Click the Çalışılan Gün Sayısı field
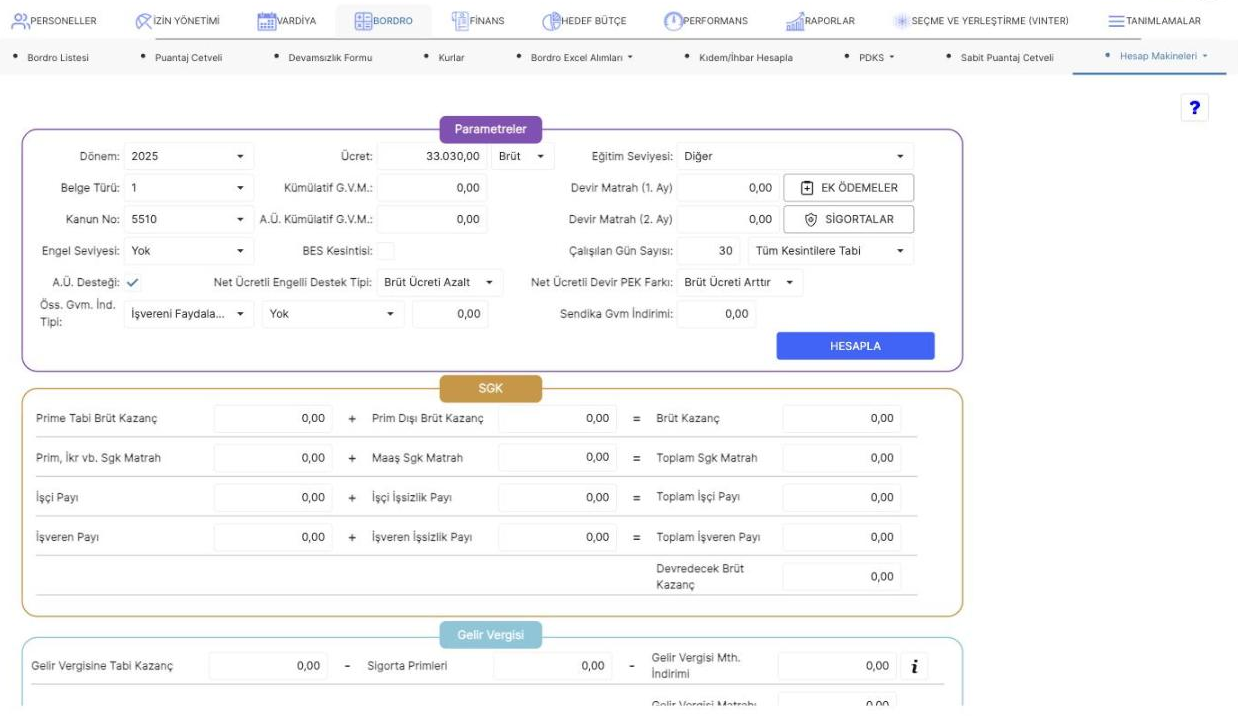The height and width of the screenshot is (716, 1238). [x=710, y=250]
